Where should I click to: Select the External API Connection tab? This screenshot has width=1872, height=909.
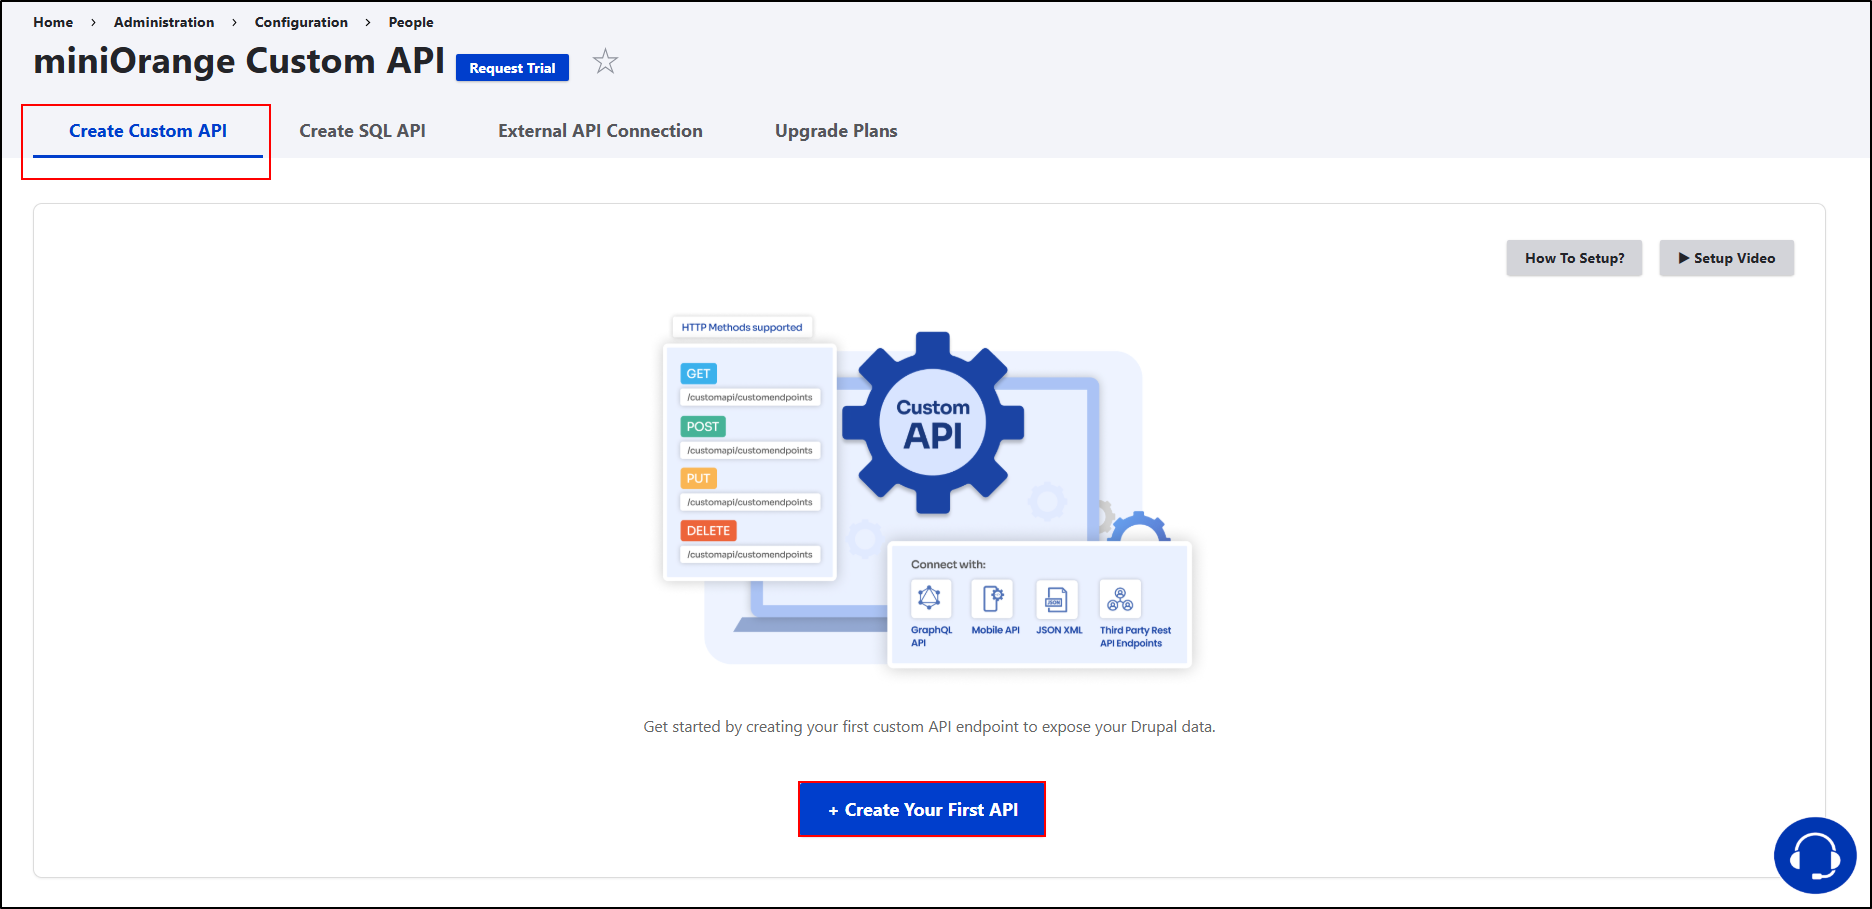pyautogui.click(x=600, y=131)
